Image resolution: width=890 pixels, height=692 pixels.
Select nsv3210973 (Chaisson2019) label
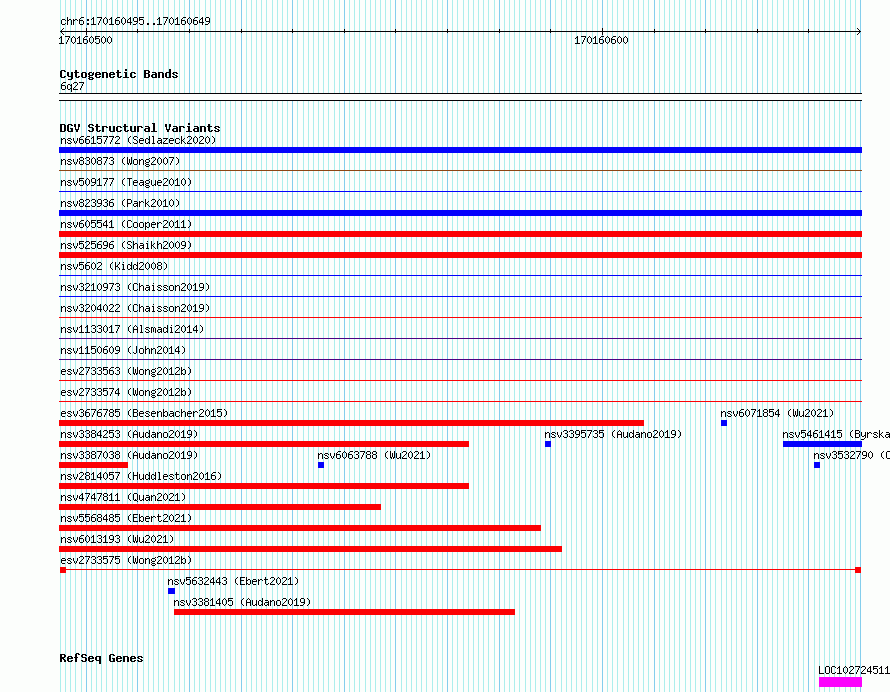point(135,287)
